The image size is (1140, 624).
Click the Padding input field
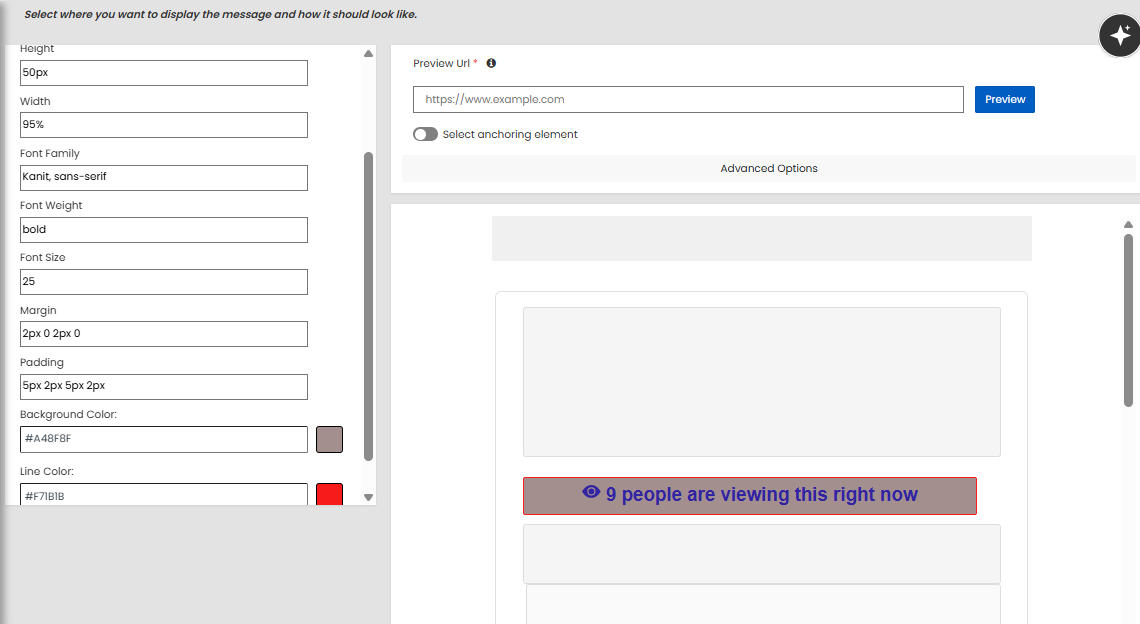[x=163, y=386]
